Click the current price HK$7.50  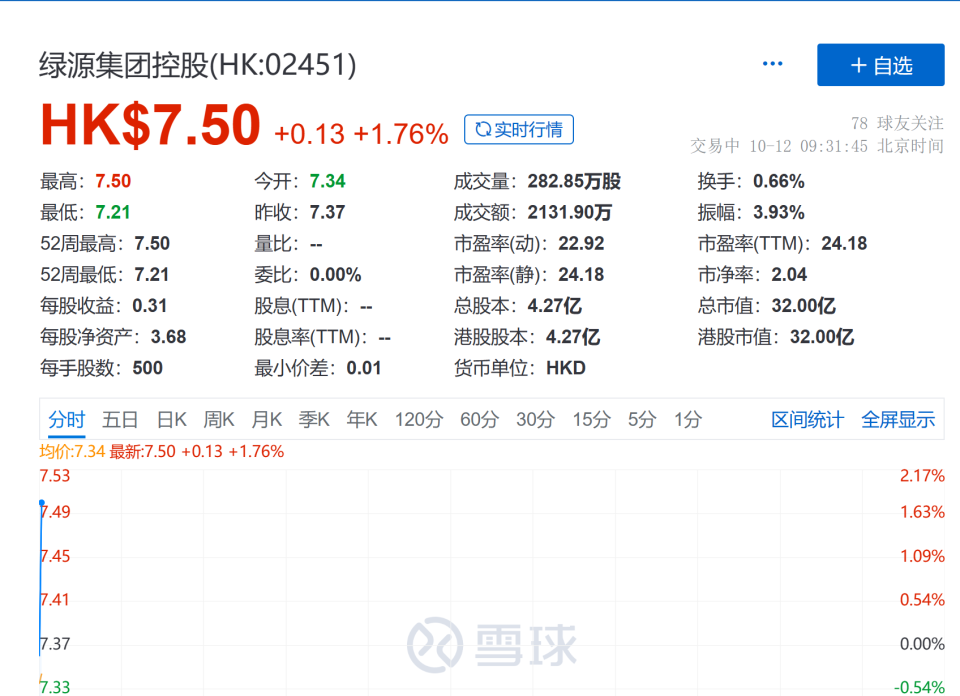pos(151,125)
